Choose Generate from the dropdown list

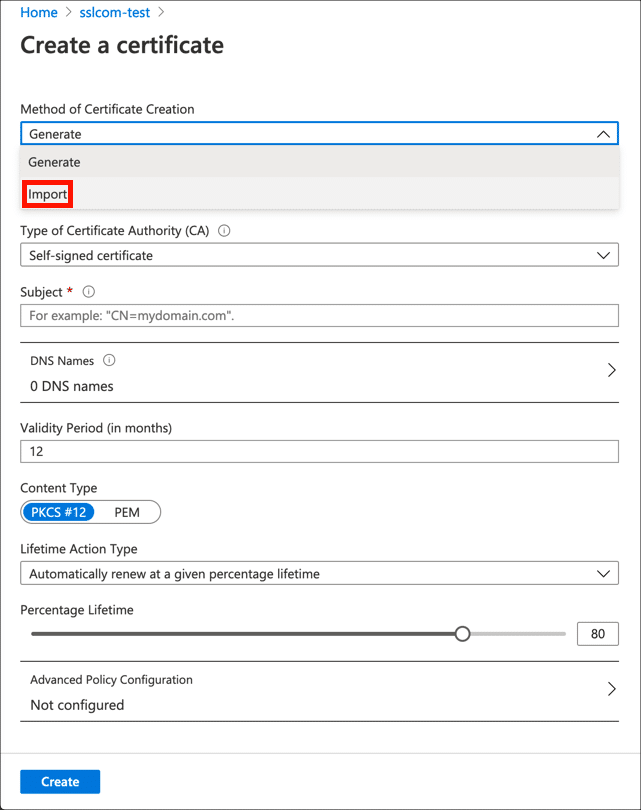[x=54, y=162]
